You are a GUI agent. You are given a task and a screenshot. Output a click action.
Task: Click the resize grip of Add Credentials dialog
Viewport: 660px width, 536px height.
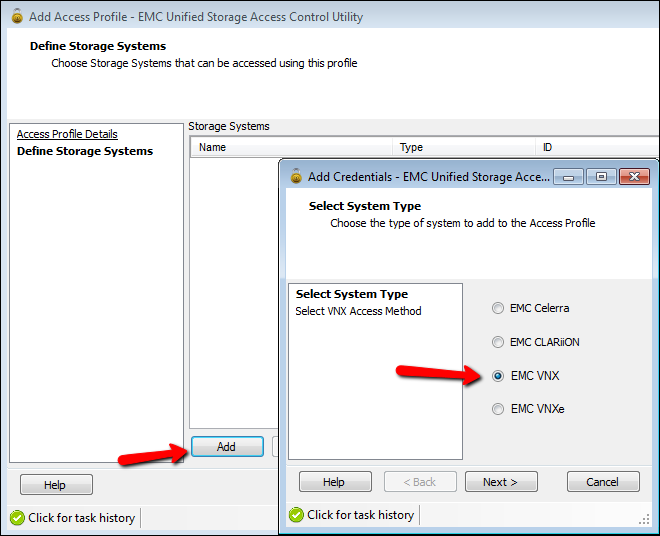[644, 520]
